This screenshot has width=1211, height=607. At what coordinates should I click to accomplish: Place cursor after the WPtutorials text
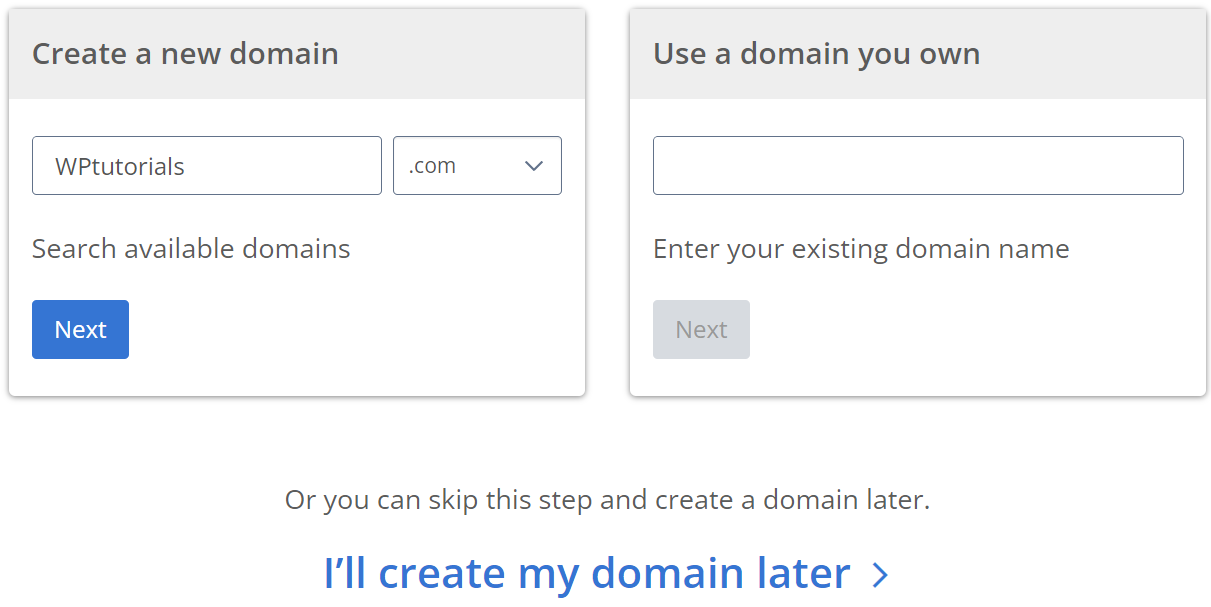coord(187,166)
